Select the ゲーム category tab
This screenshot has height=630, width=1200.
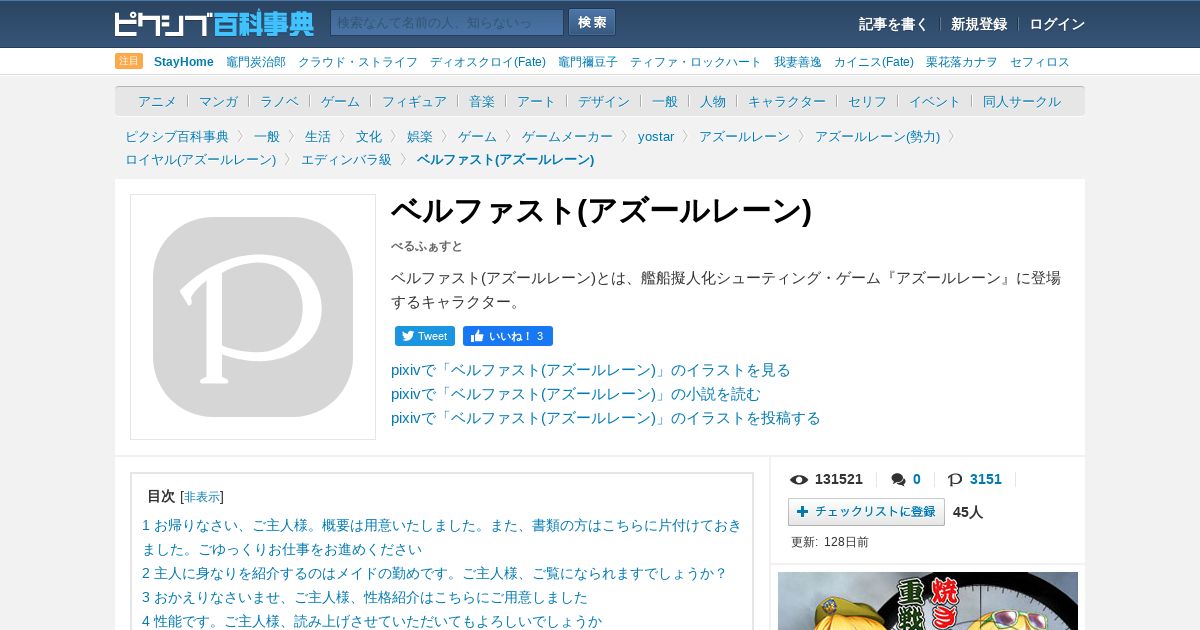340,101
